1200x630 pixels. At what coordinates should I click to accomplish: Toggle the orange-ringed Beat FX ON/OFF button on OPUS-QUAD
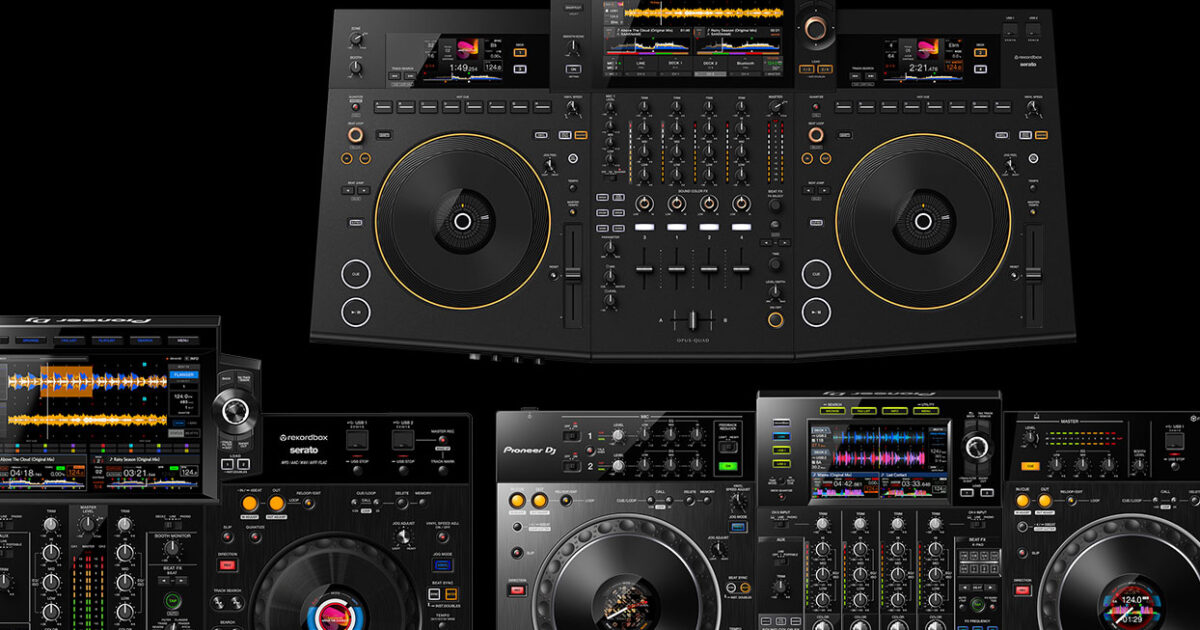click(775, 320)
